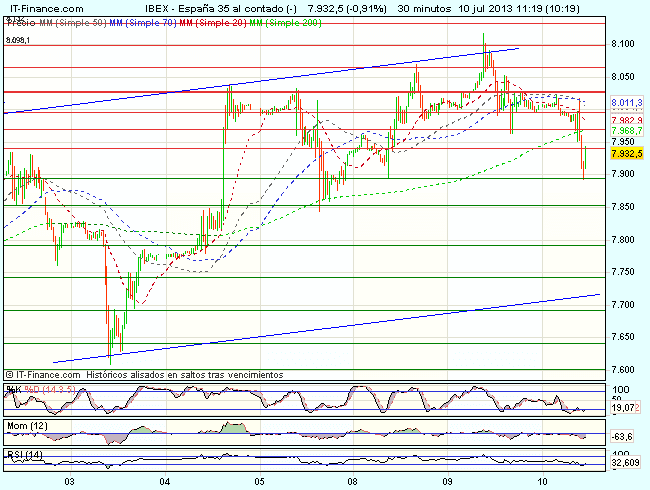
Task: Click the -63,6 momentum value box
Action: [621, 437]
